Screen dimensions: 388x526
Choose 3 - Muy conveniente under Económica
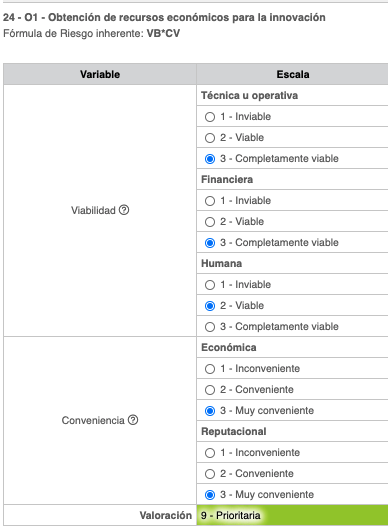pos(210,411)
